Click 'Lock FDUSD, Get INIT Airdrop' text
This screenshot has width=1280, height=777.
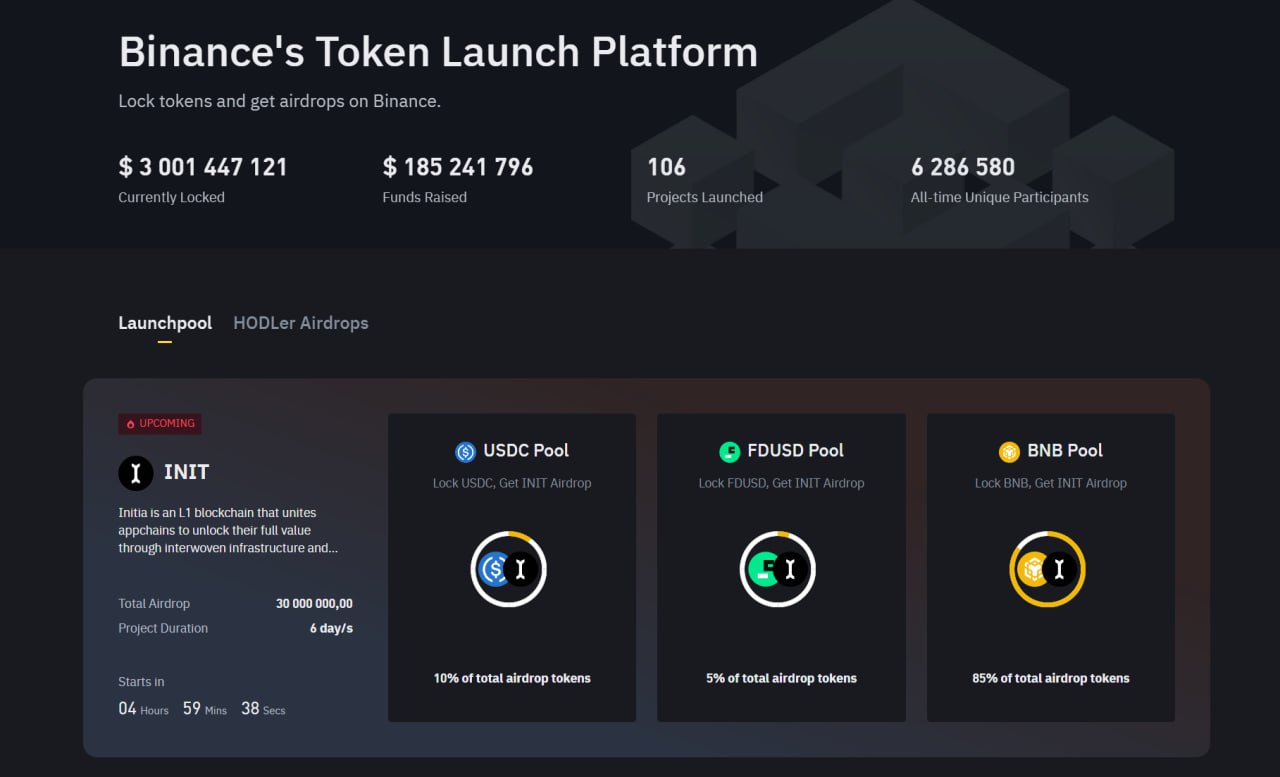(781, 483)
